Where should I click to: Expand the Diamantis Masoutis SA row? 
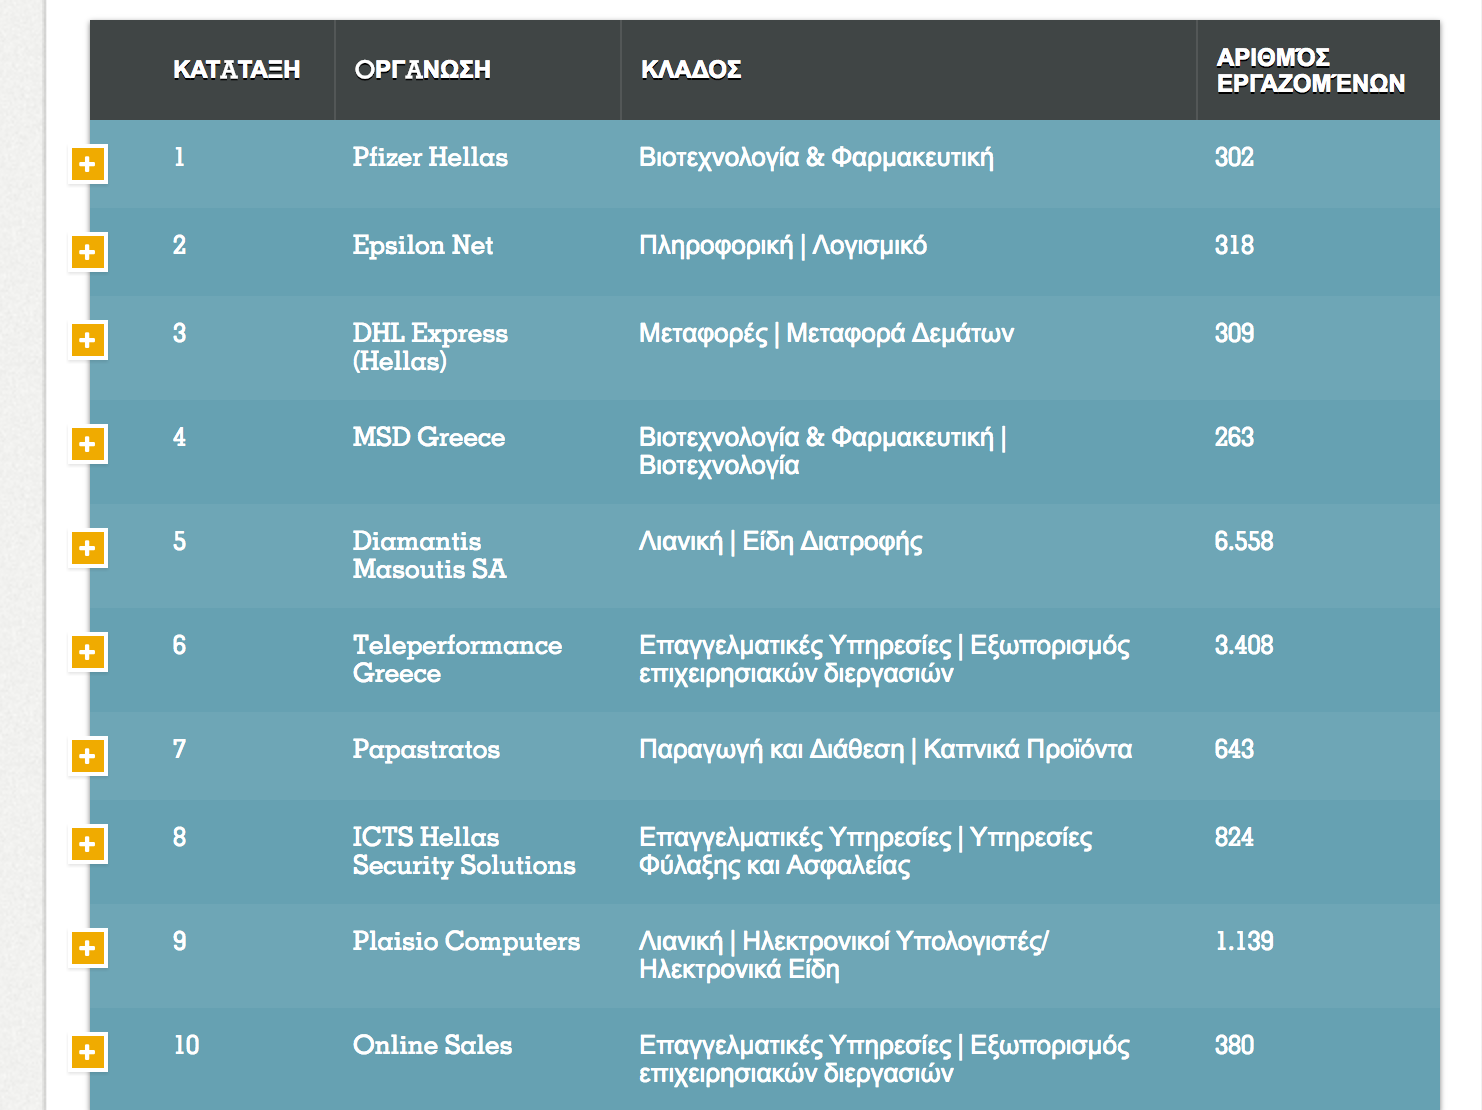pyautogui.click(x=87, y=548)
